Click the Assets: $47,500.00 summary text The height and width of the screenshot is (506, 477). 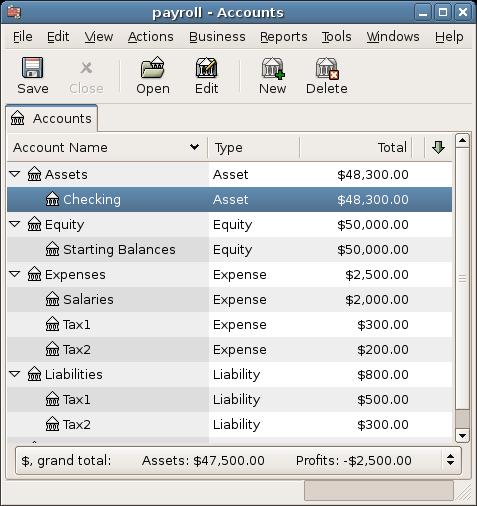point(203,460)
